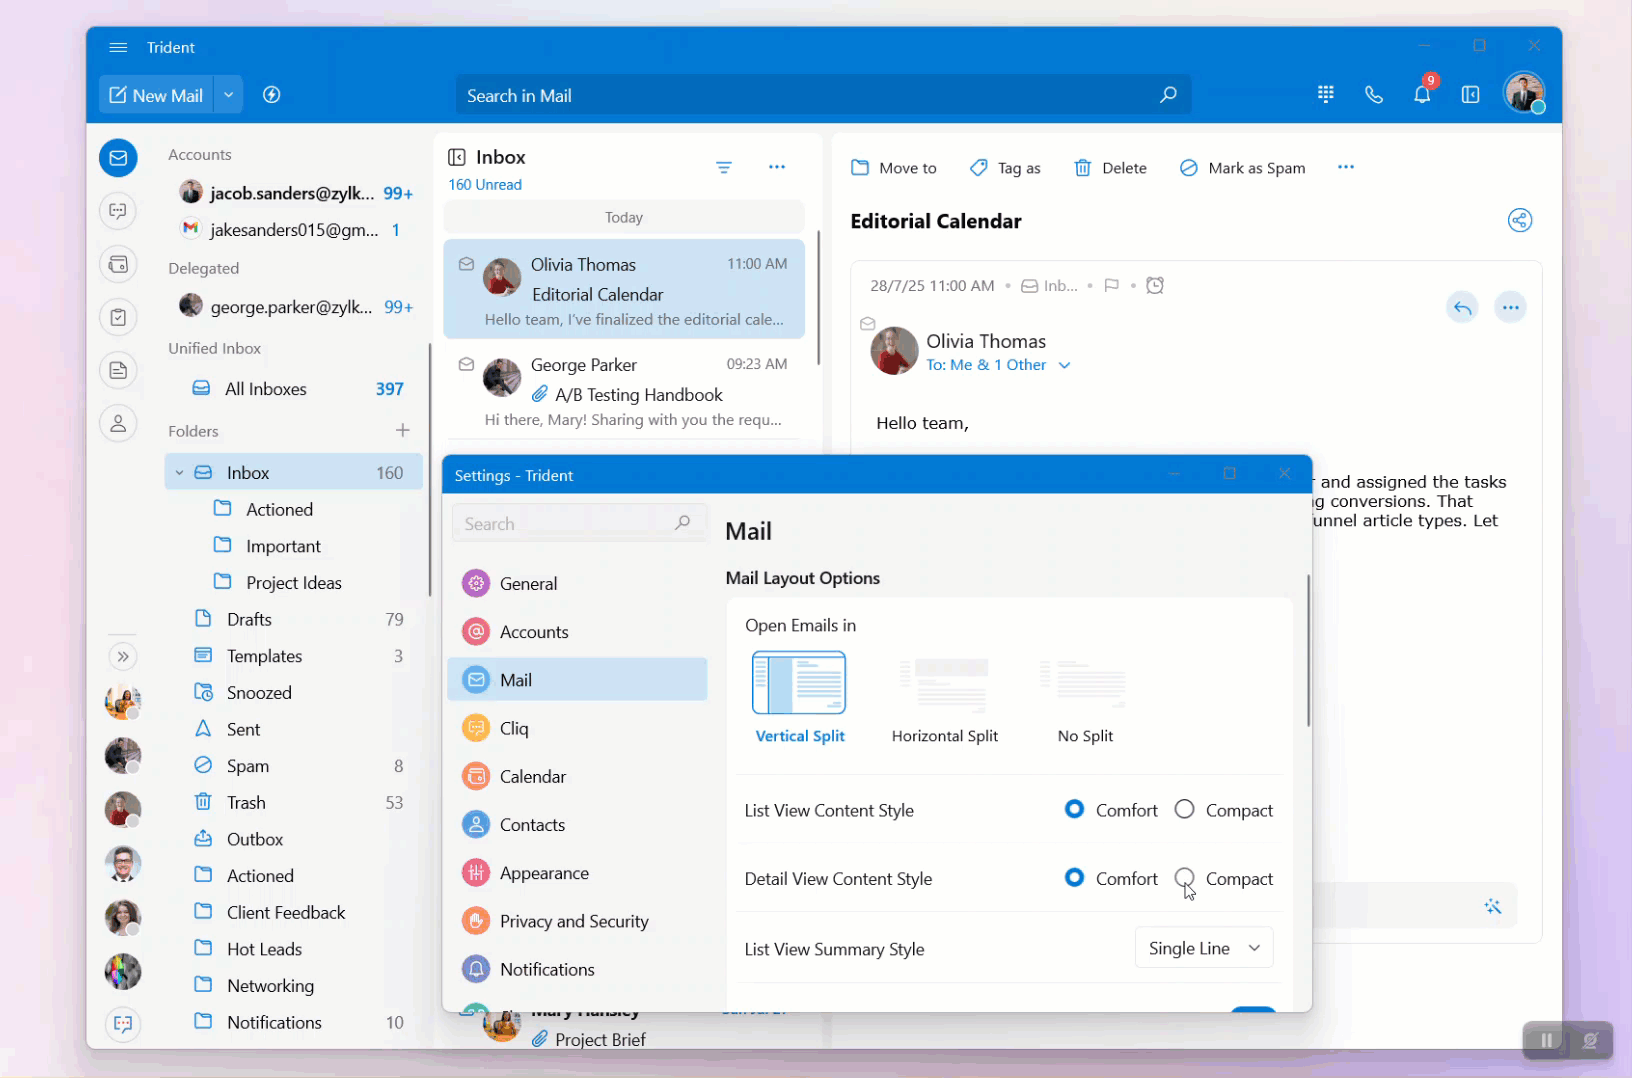This screenshot has height=1078, width=1632.
Task: Collapse the Inbox folder tree
Action: pos(180,472)
